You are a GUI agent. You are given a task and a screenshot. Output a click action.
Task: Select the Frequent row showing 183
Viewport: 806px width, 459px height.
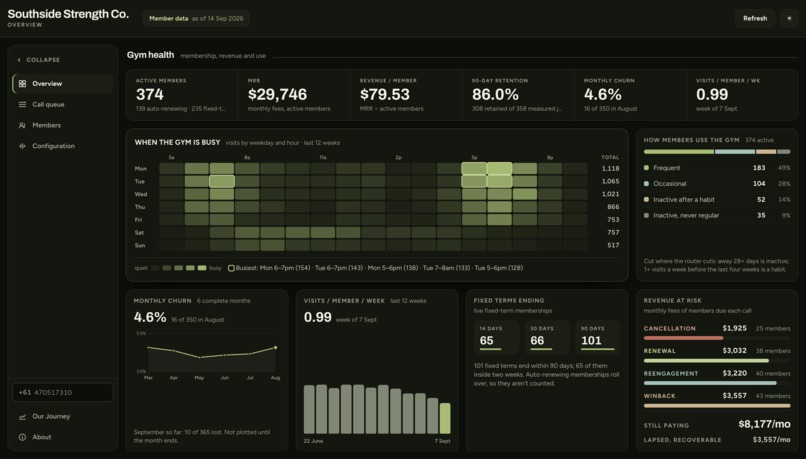[x=717, y=168]
